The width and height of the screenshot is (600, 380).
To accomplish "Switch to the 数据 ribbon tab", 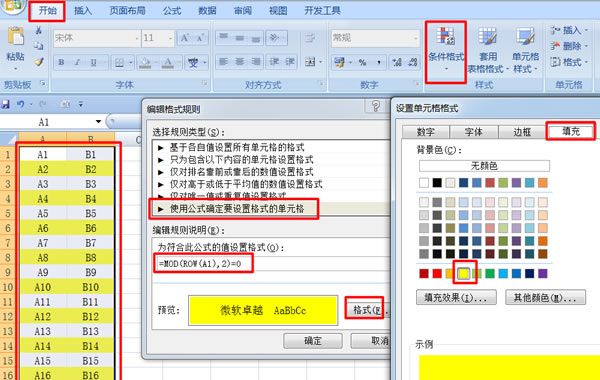I will point(207,10).
